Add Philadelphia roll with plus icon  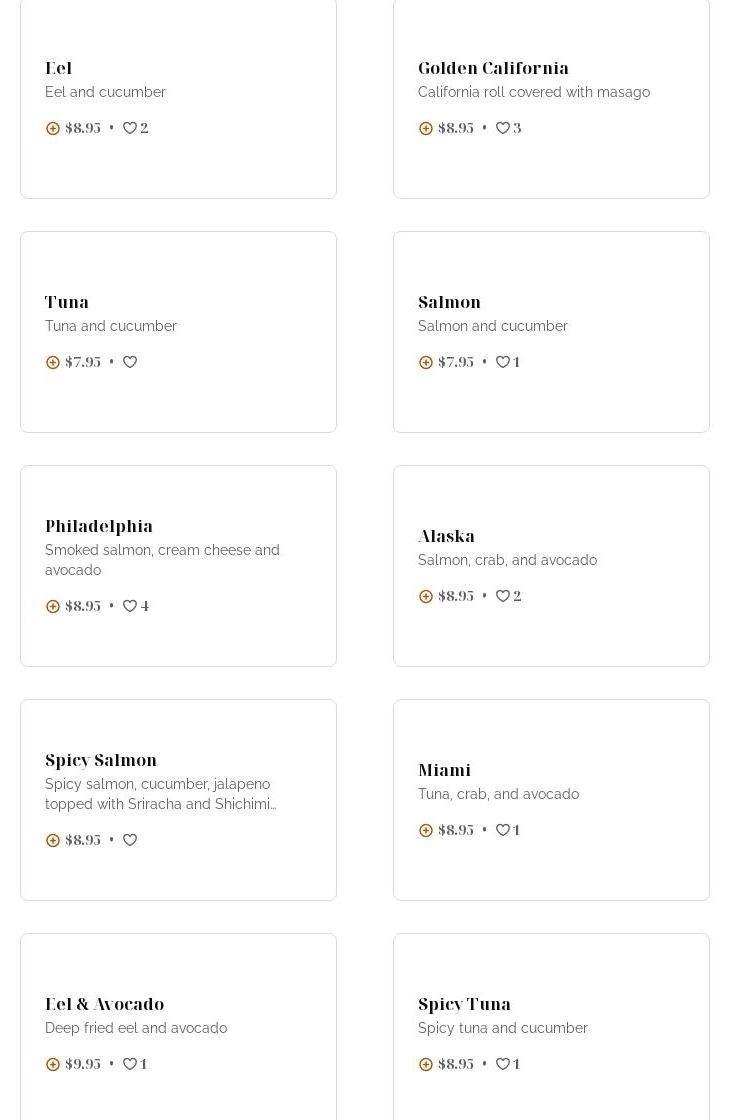point(53,606)
